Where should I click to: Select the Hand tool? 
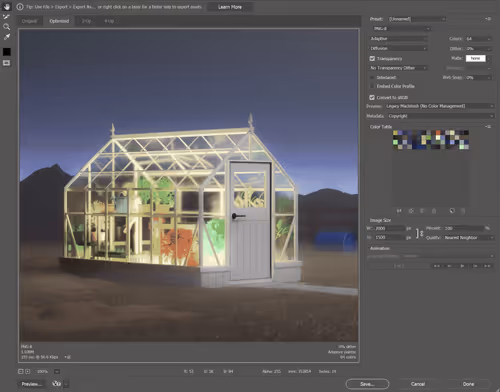click(x=6, y=6)
